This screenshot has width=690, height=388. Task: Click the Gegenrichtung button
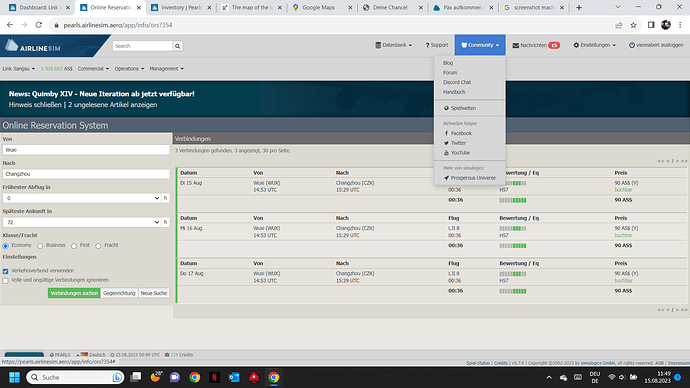tap(119, 293)
